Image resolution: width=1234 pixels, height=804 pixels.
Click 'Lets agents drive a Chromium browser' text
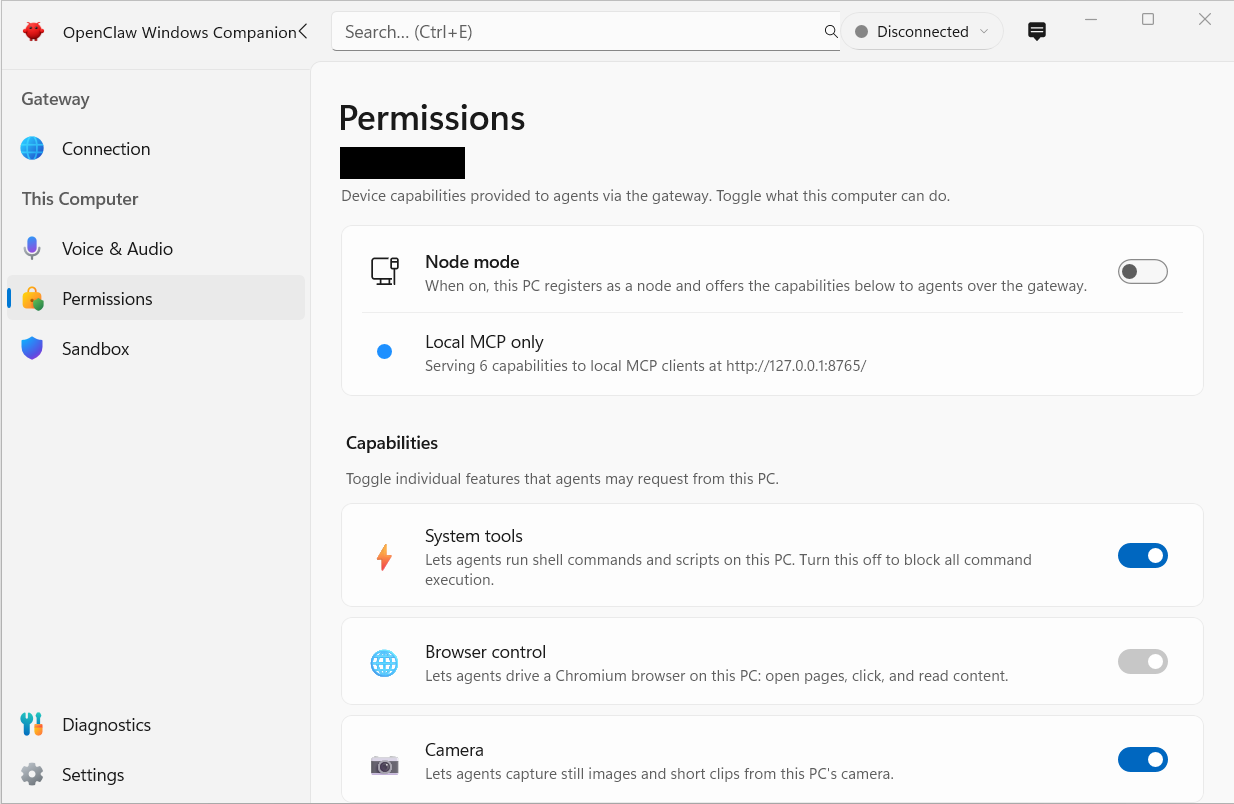(716, 675)
